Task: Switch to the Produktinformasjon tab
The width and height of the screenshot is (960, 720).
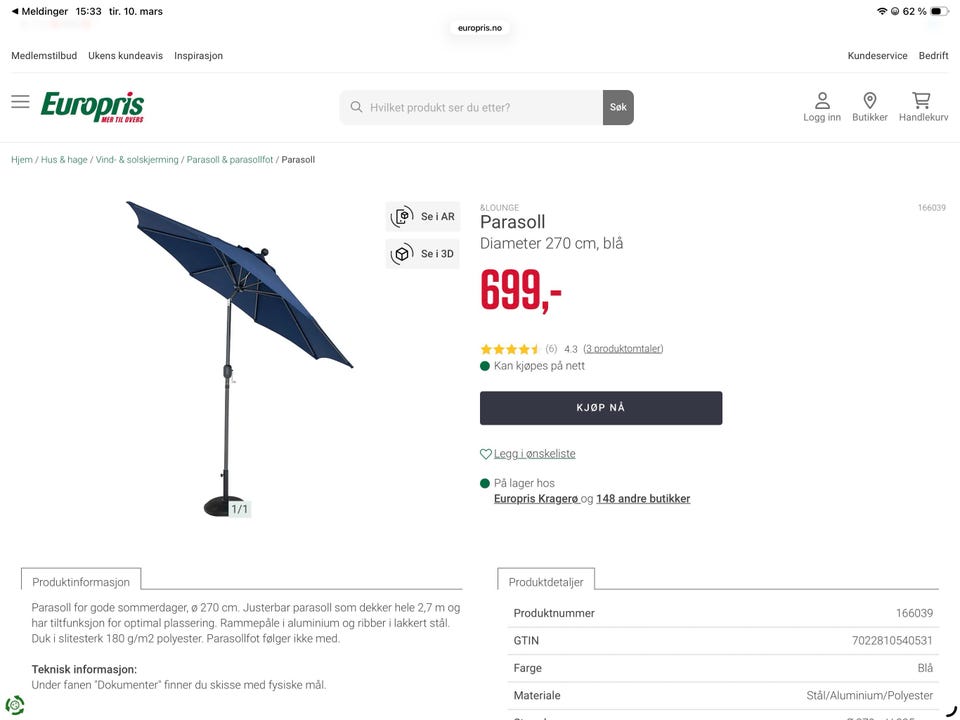Action: point(81,581)
